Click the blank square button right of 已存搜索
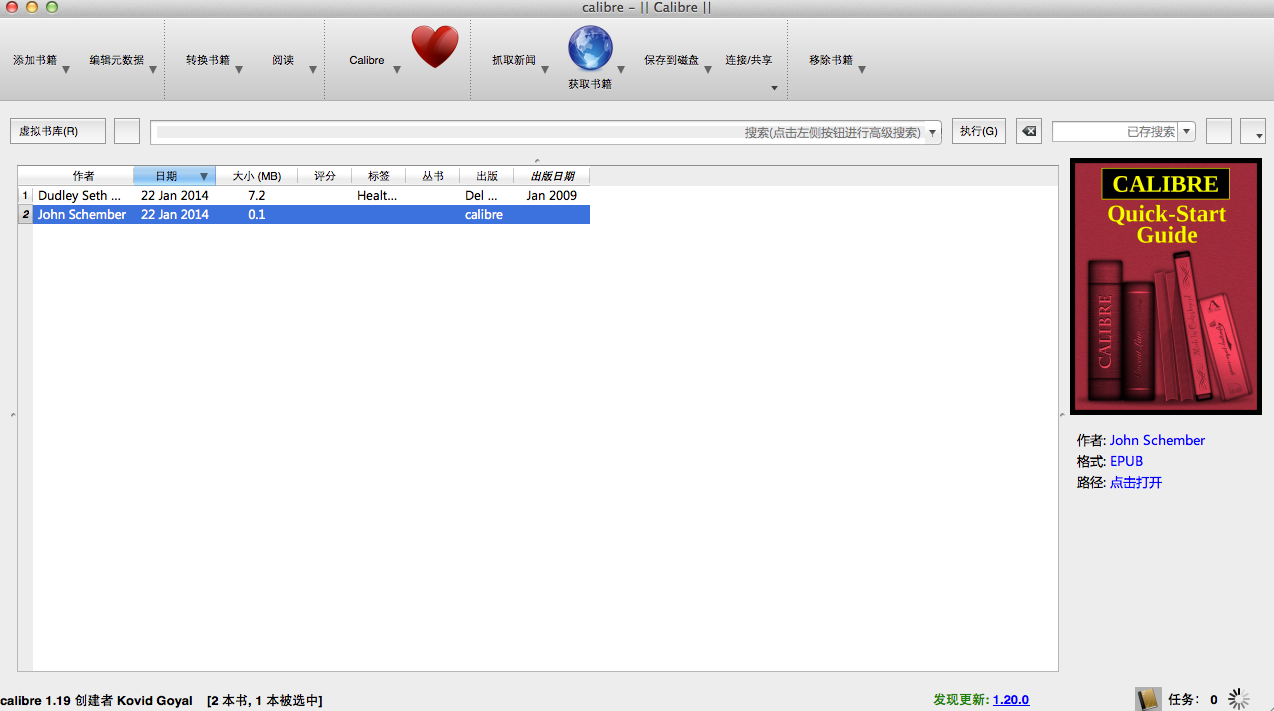Viewport: 1274px width, 711px height. (x=1218, y=131)
